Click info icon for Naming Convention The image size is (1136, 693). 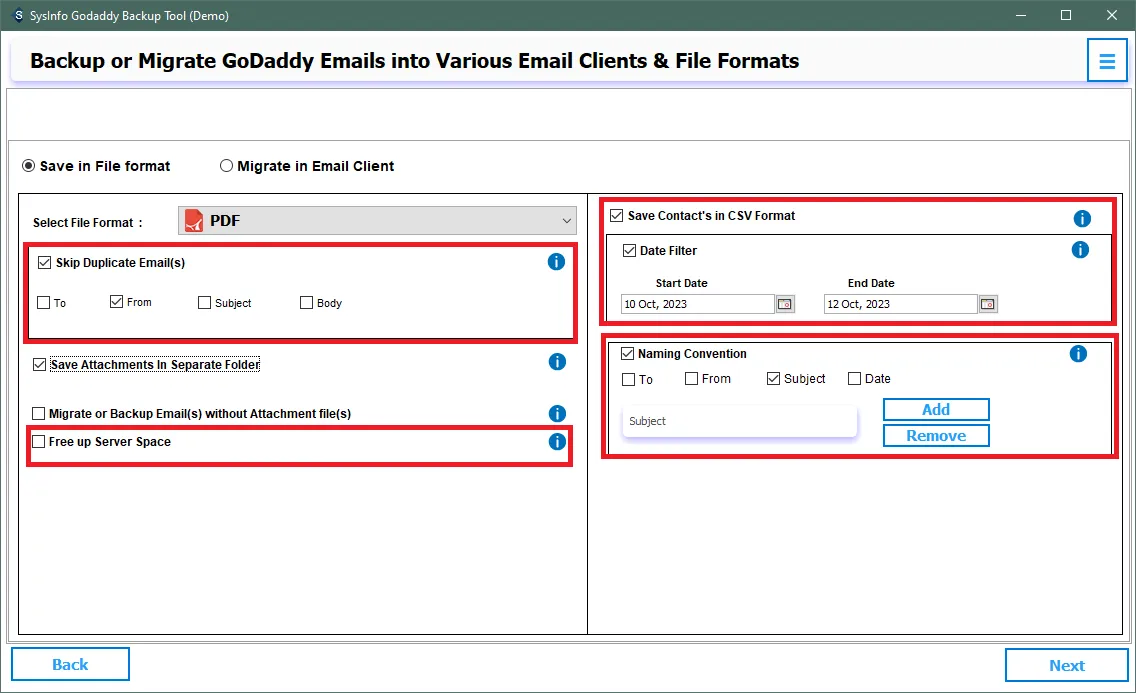[x=1078, y=354]
